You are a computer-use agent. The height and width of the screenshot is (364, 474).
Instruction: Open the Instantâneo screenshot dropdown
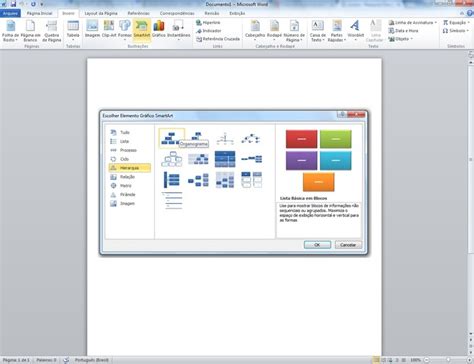click(x=178, y=31)
